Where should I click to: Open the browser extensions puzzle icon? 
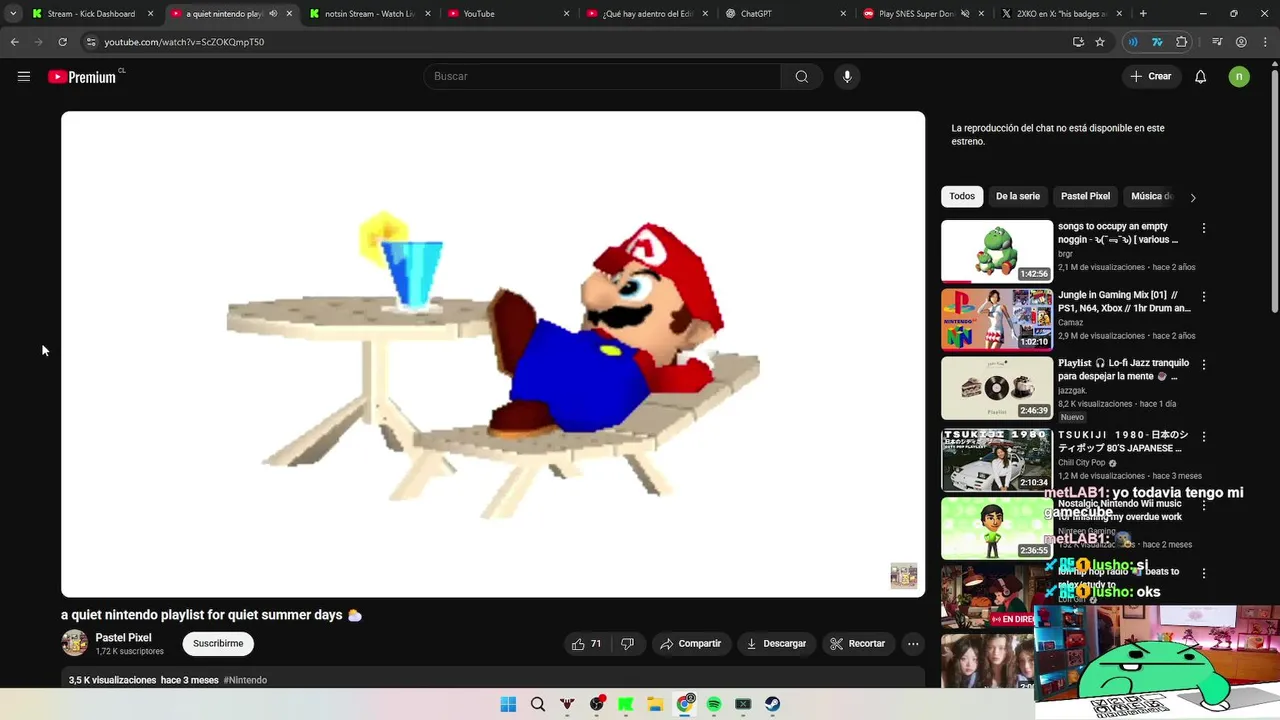coord(1182,42)
